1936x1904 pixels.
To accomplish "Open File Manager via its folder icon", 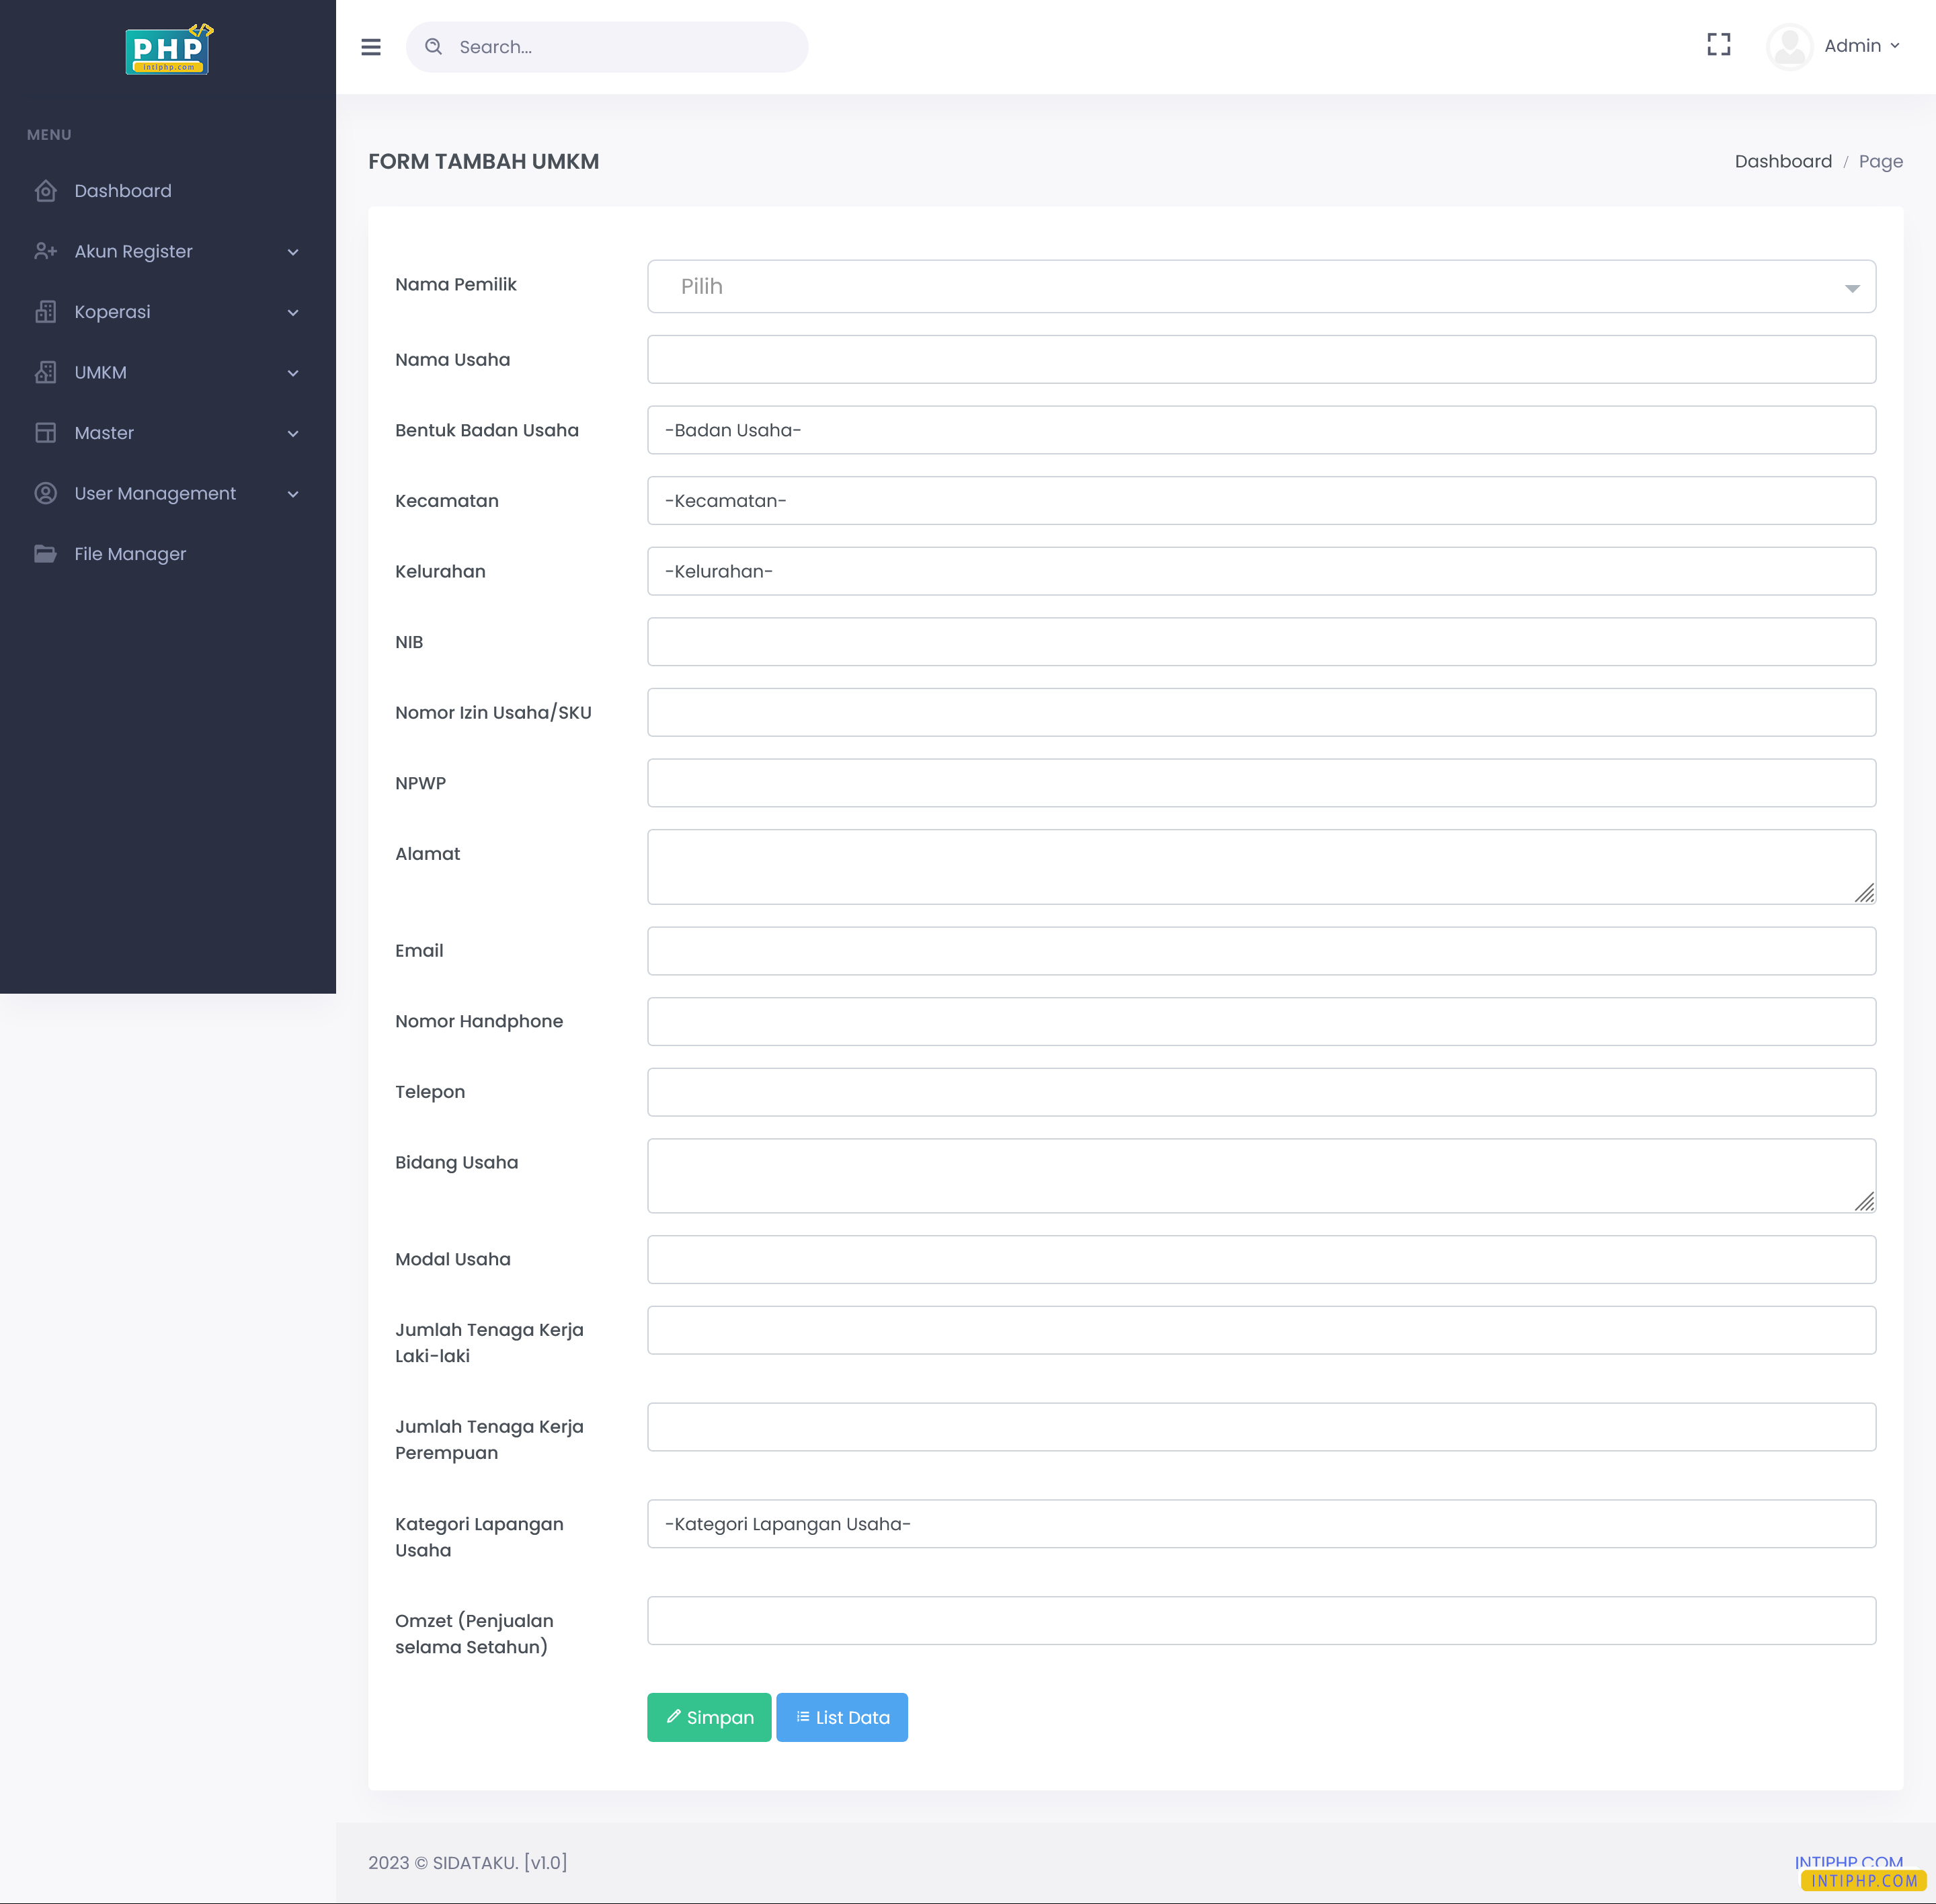I will tap(46, 553).
